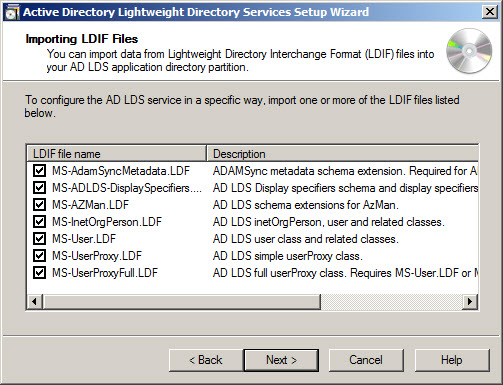Image resolution: width=503 pixels, height=385 pixels.
Task: Click the left scroll arrow of the list
Action: point(35,302)
